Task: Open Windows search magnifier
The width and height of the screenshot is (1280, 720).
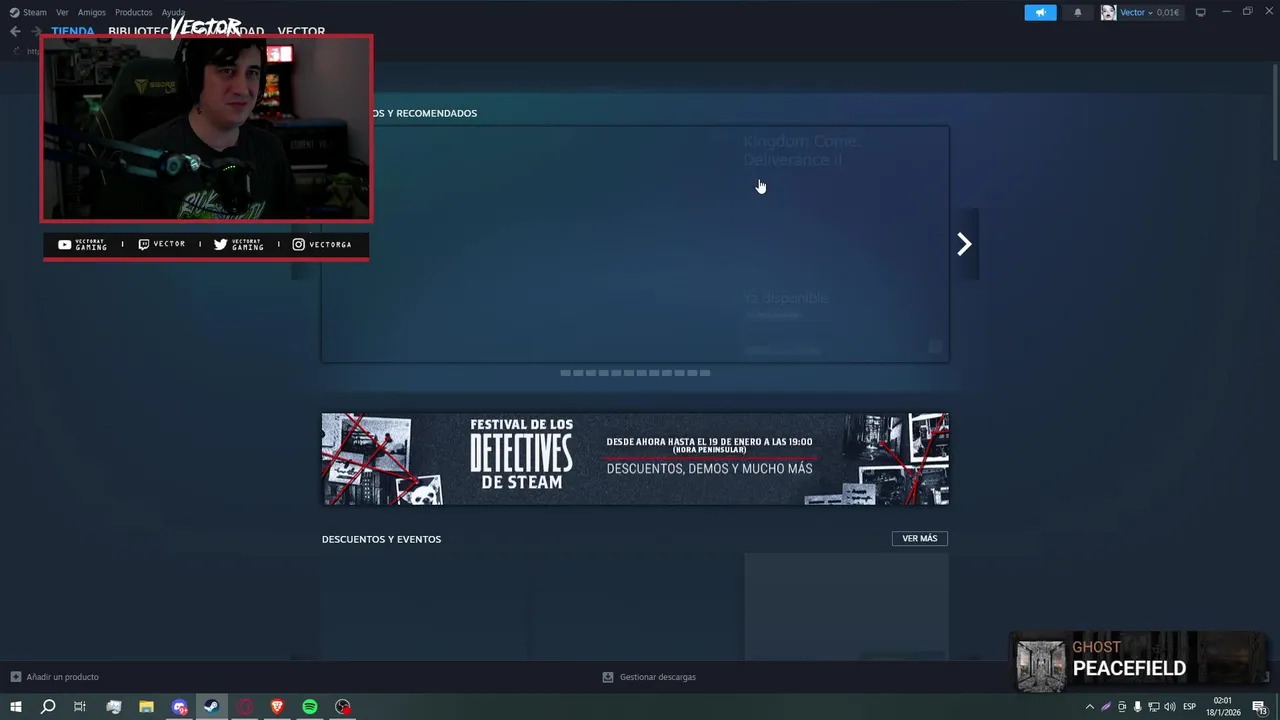Action: coord(47,707)
